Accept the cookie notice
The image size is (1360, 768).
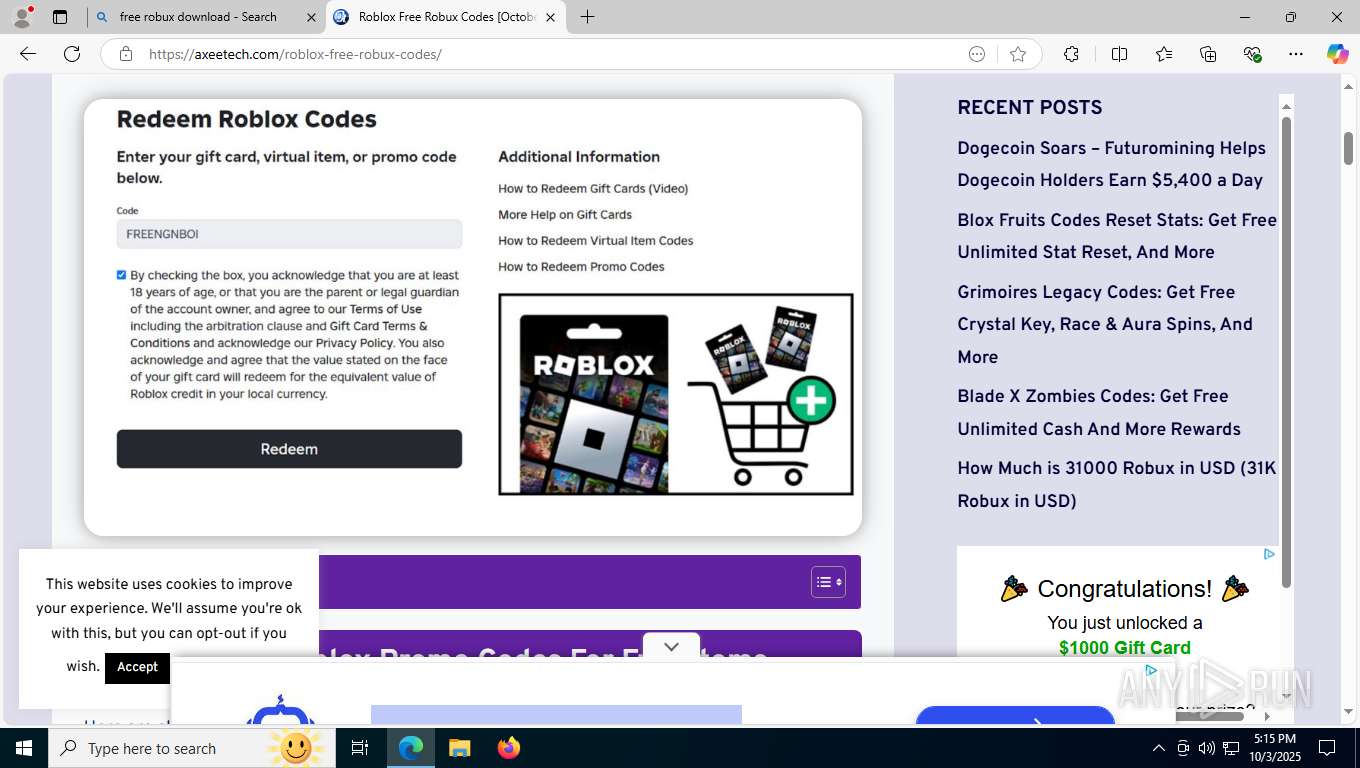pos(137,667)
